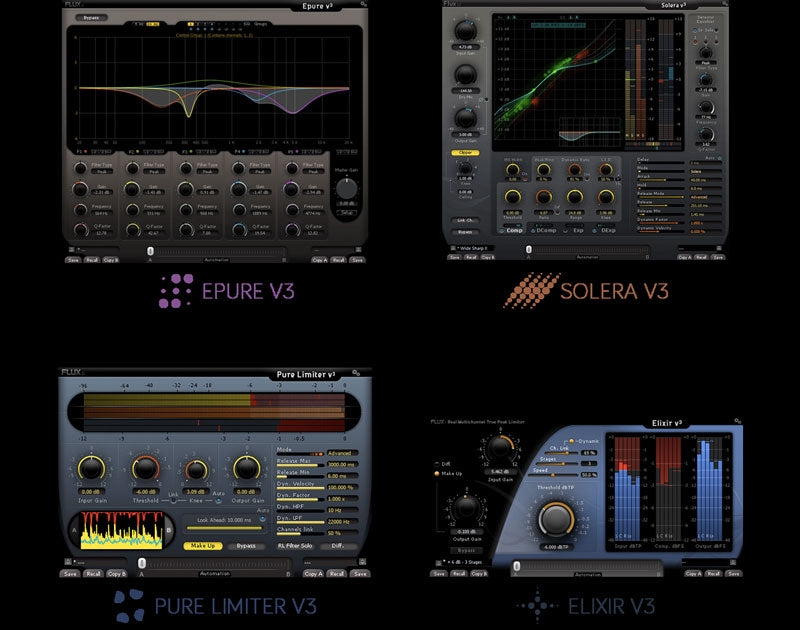The image size is (800, 630).
Task: Toggle the Dynamic switch in Elixir
Action: pos(571,441)
